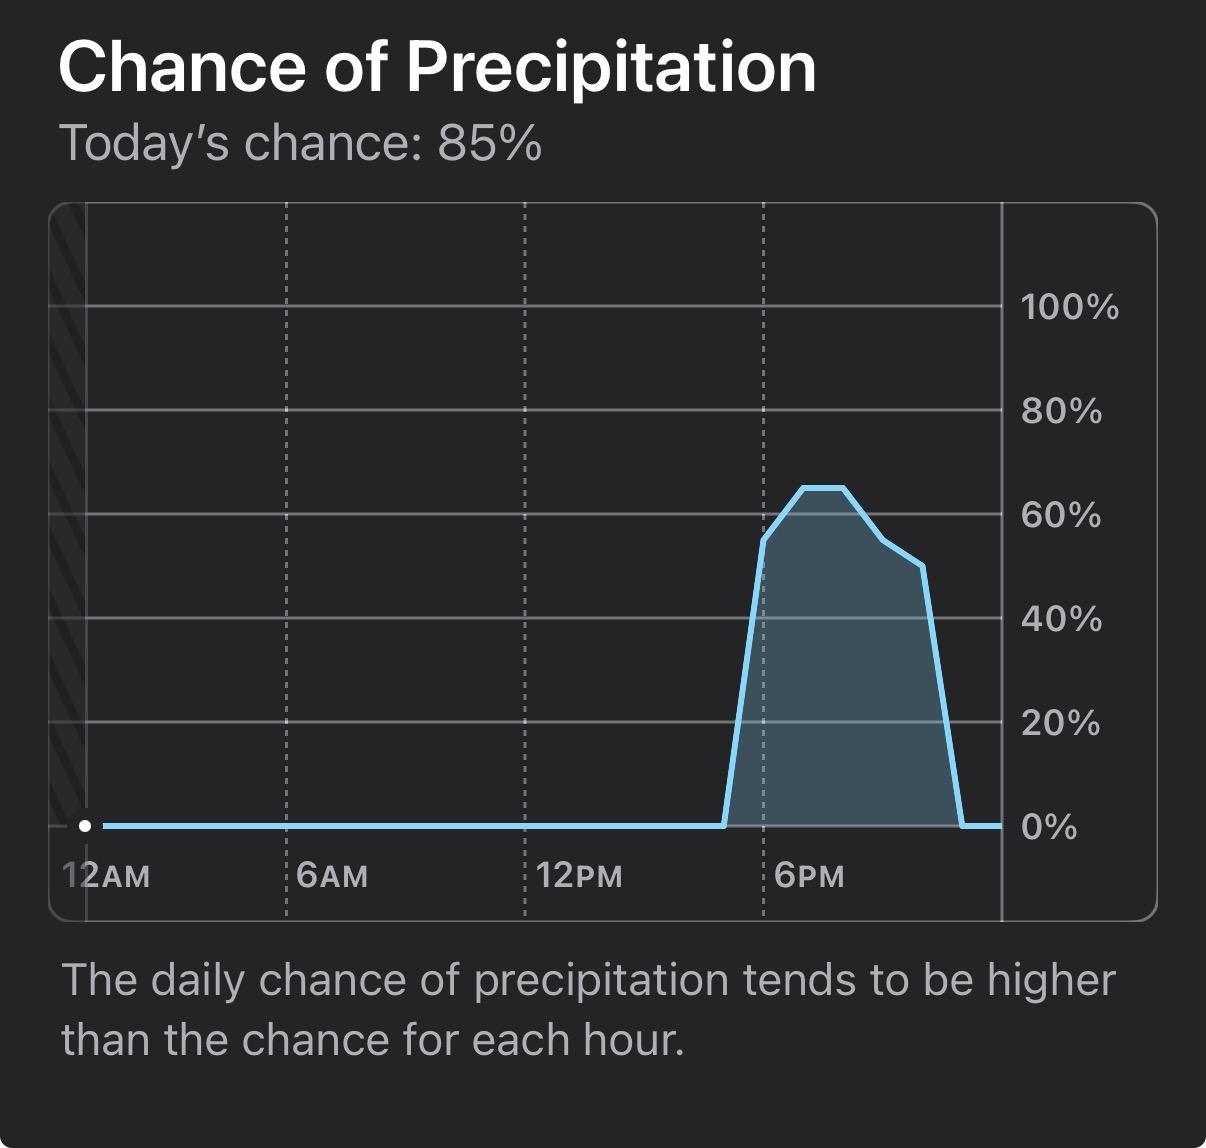Select the "Today's chance: 85%" subtitle
Screen dimensions: 1206x1148
coord(300,143)
